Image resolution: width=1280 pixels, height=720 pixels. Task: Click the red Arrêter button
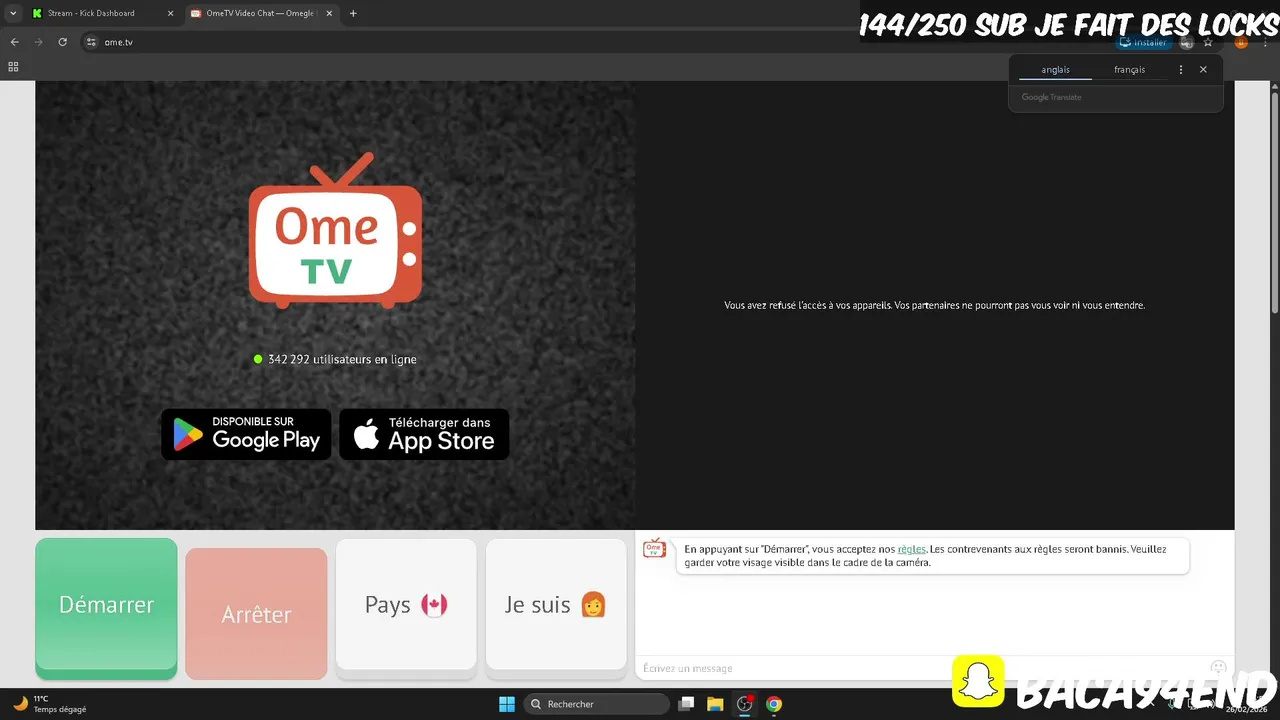pyautogui.click(x=256, y=614)
